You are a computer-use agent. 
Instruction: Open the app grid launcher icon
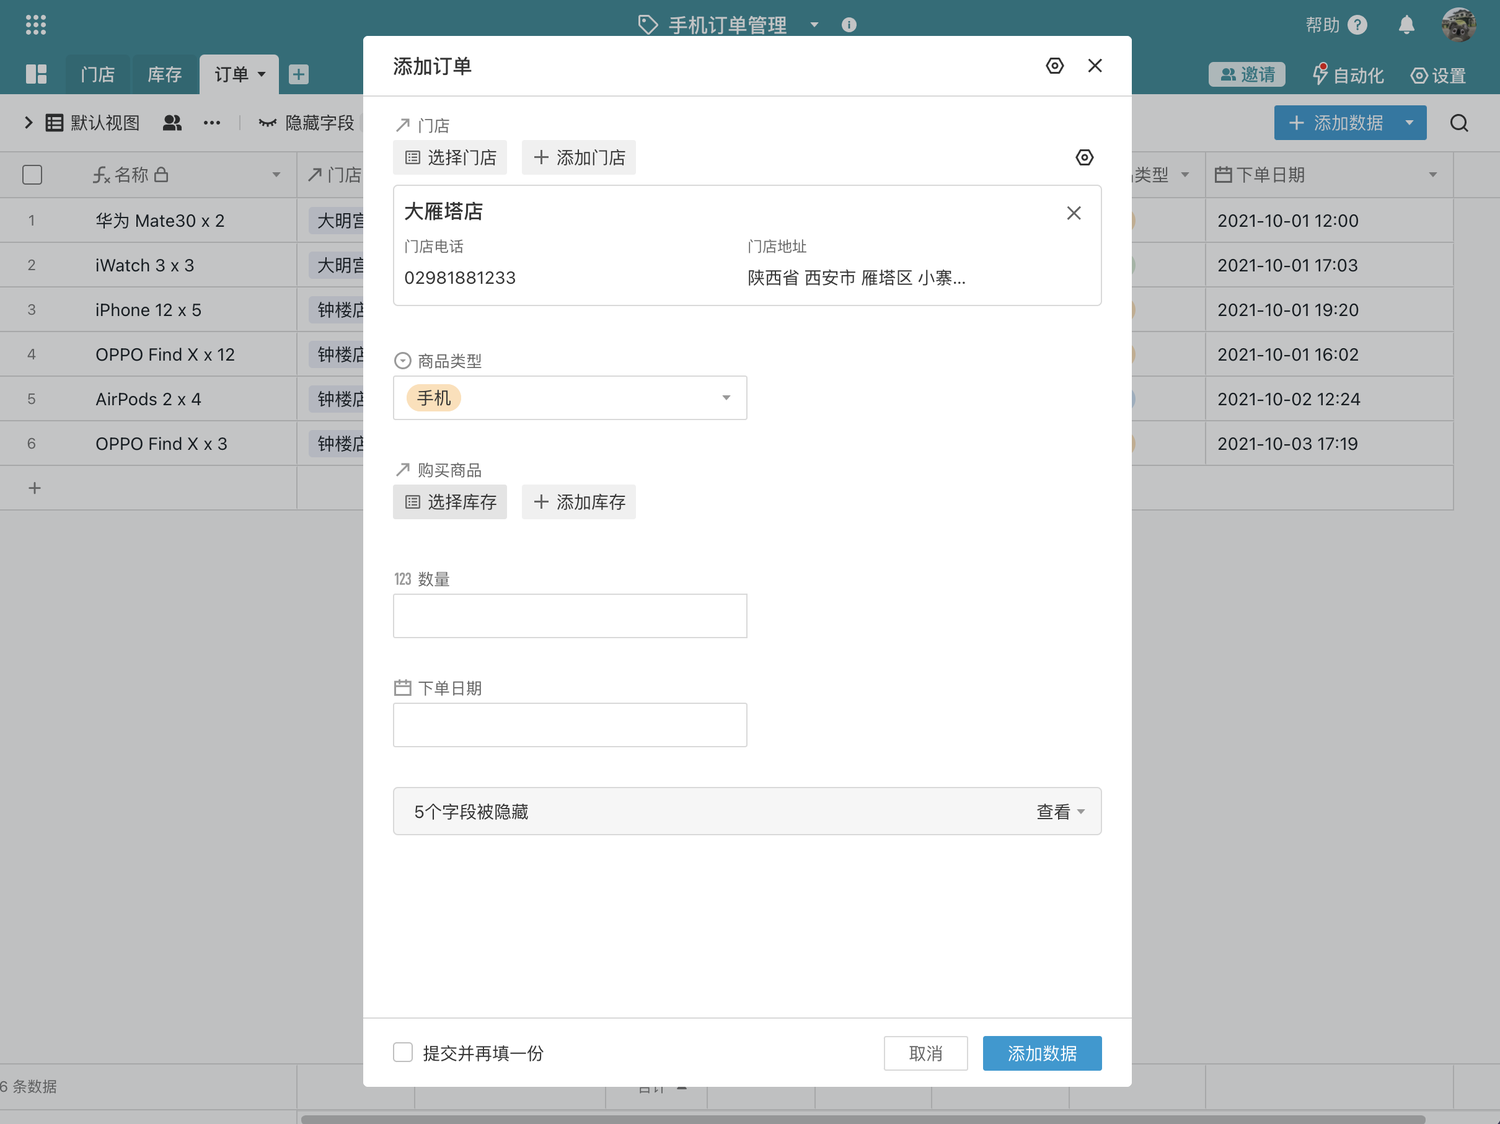(36, 24)
